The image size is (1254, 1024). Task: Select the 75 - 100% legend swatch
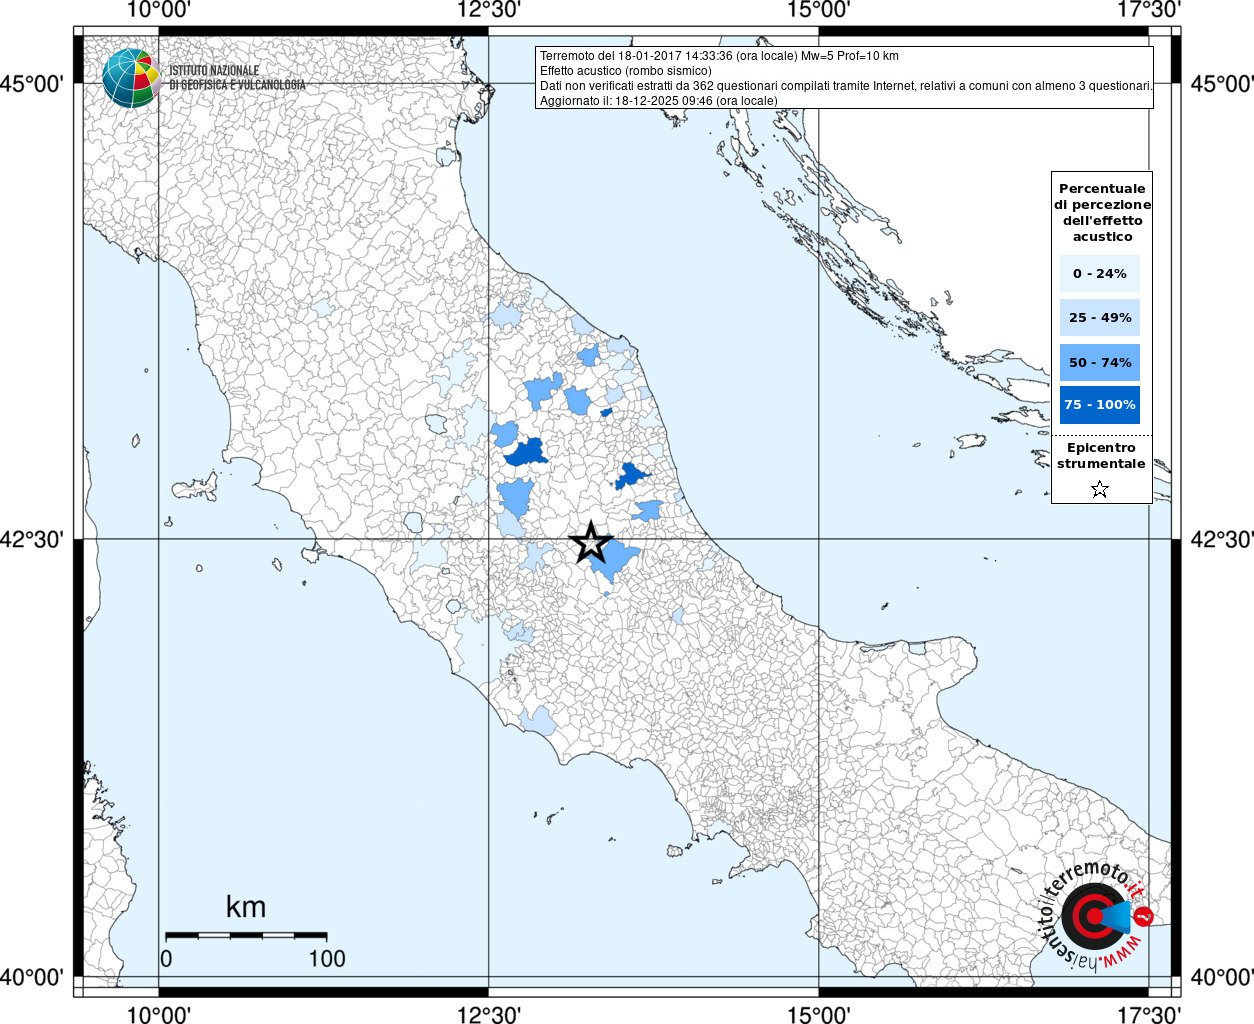[1100, 405]
